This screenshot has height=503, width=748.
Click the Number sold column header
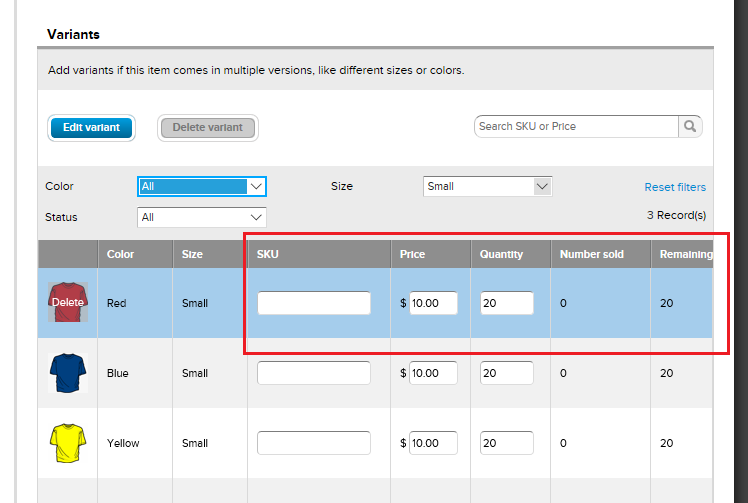click(591, 254)
